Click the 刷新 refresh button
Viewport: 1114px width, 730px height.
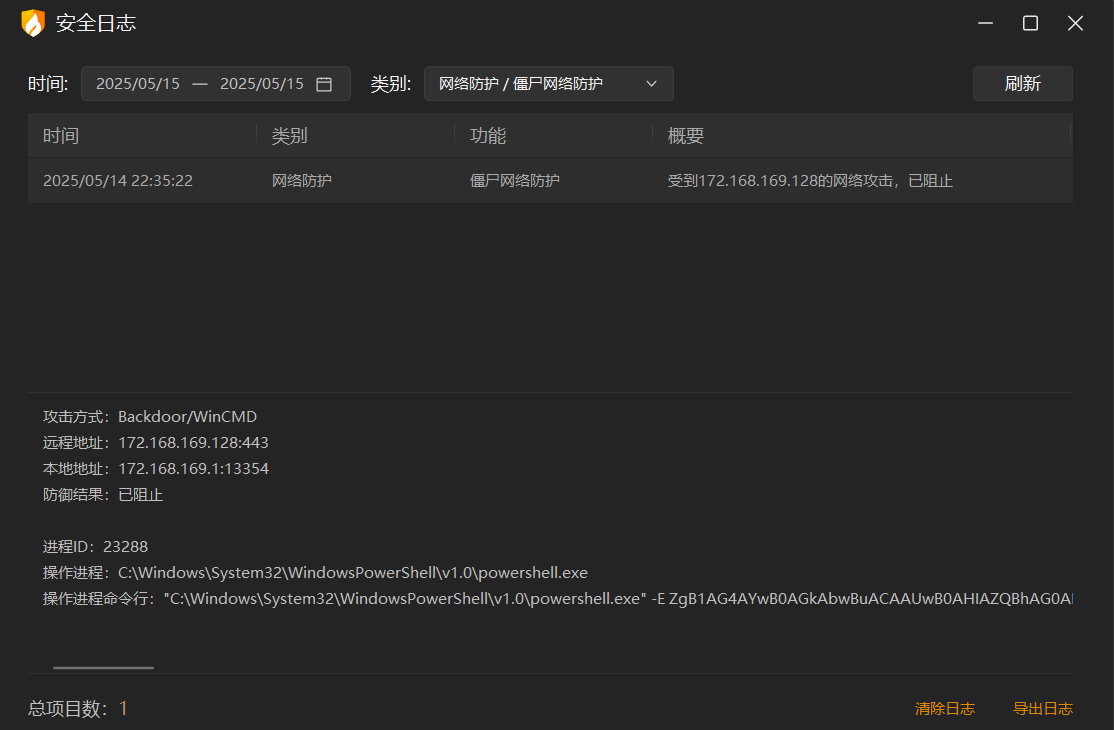(x=1022, y=84)
